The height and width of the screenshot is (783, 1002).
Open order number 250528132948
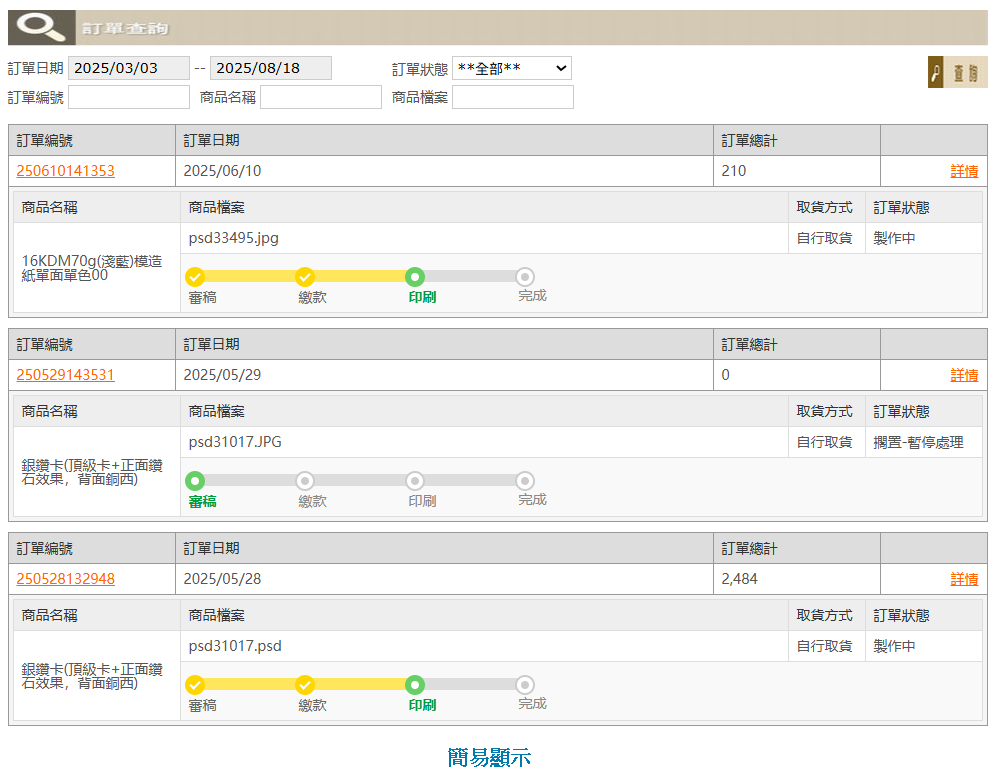click(65, 579)
